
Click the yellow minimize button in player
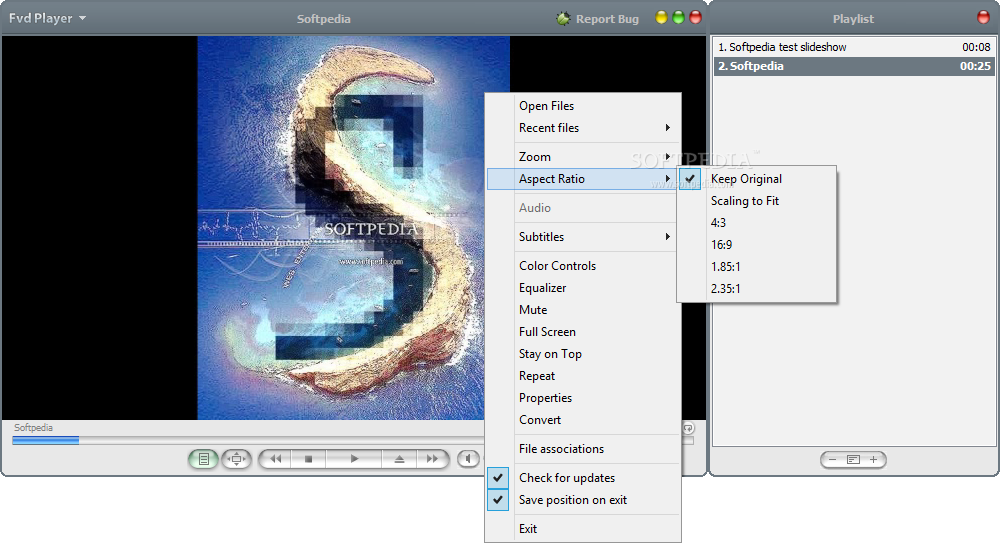tap(661, 18)
